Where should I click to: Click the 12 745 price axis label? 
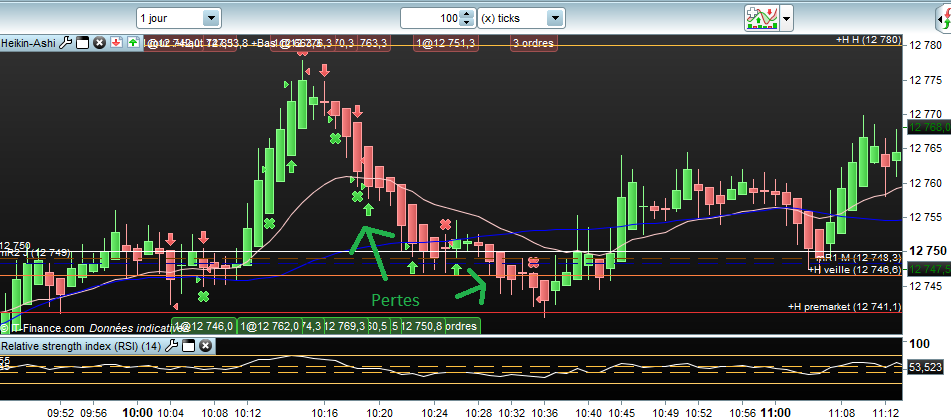(x=926, y=285)
